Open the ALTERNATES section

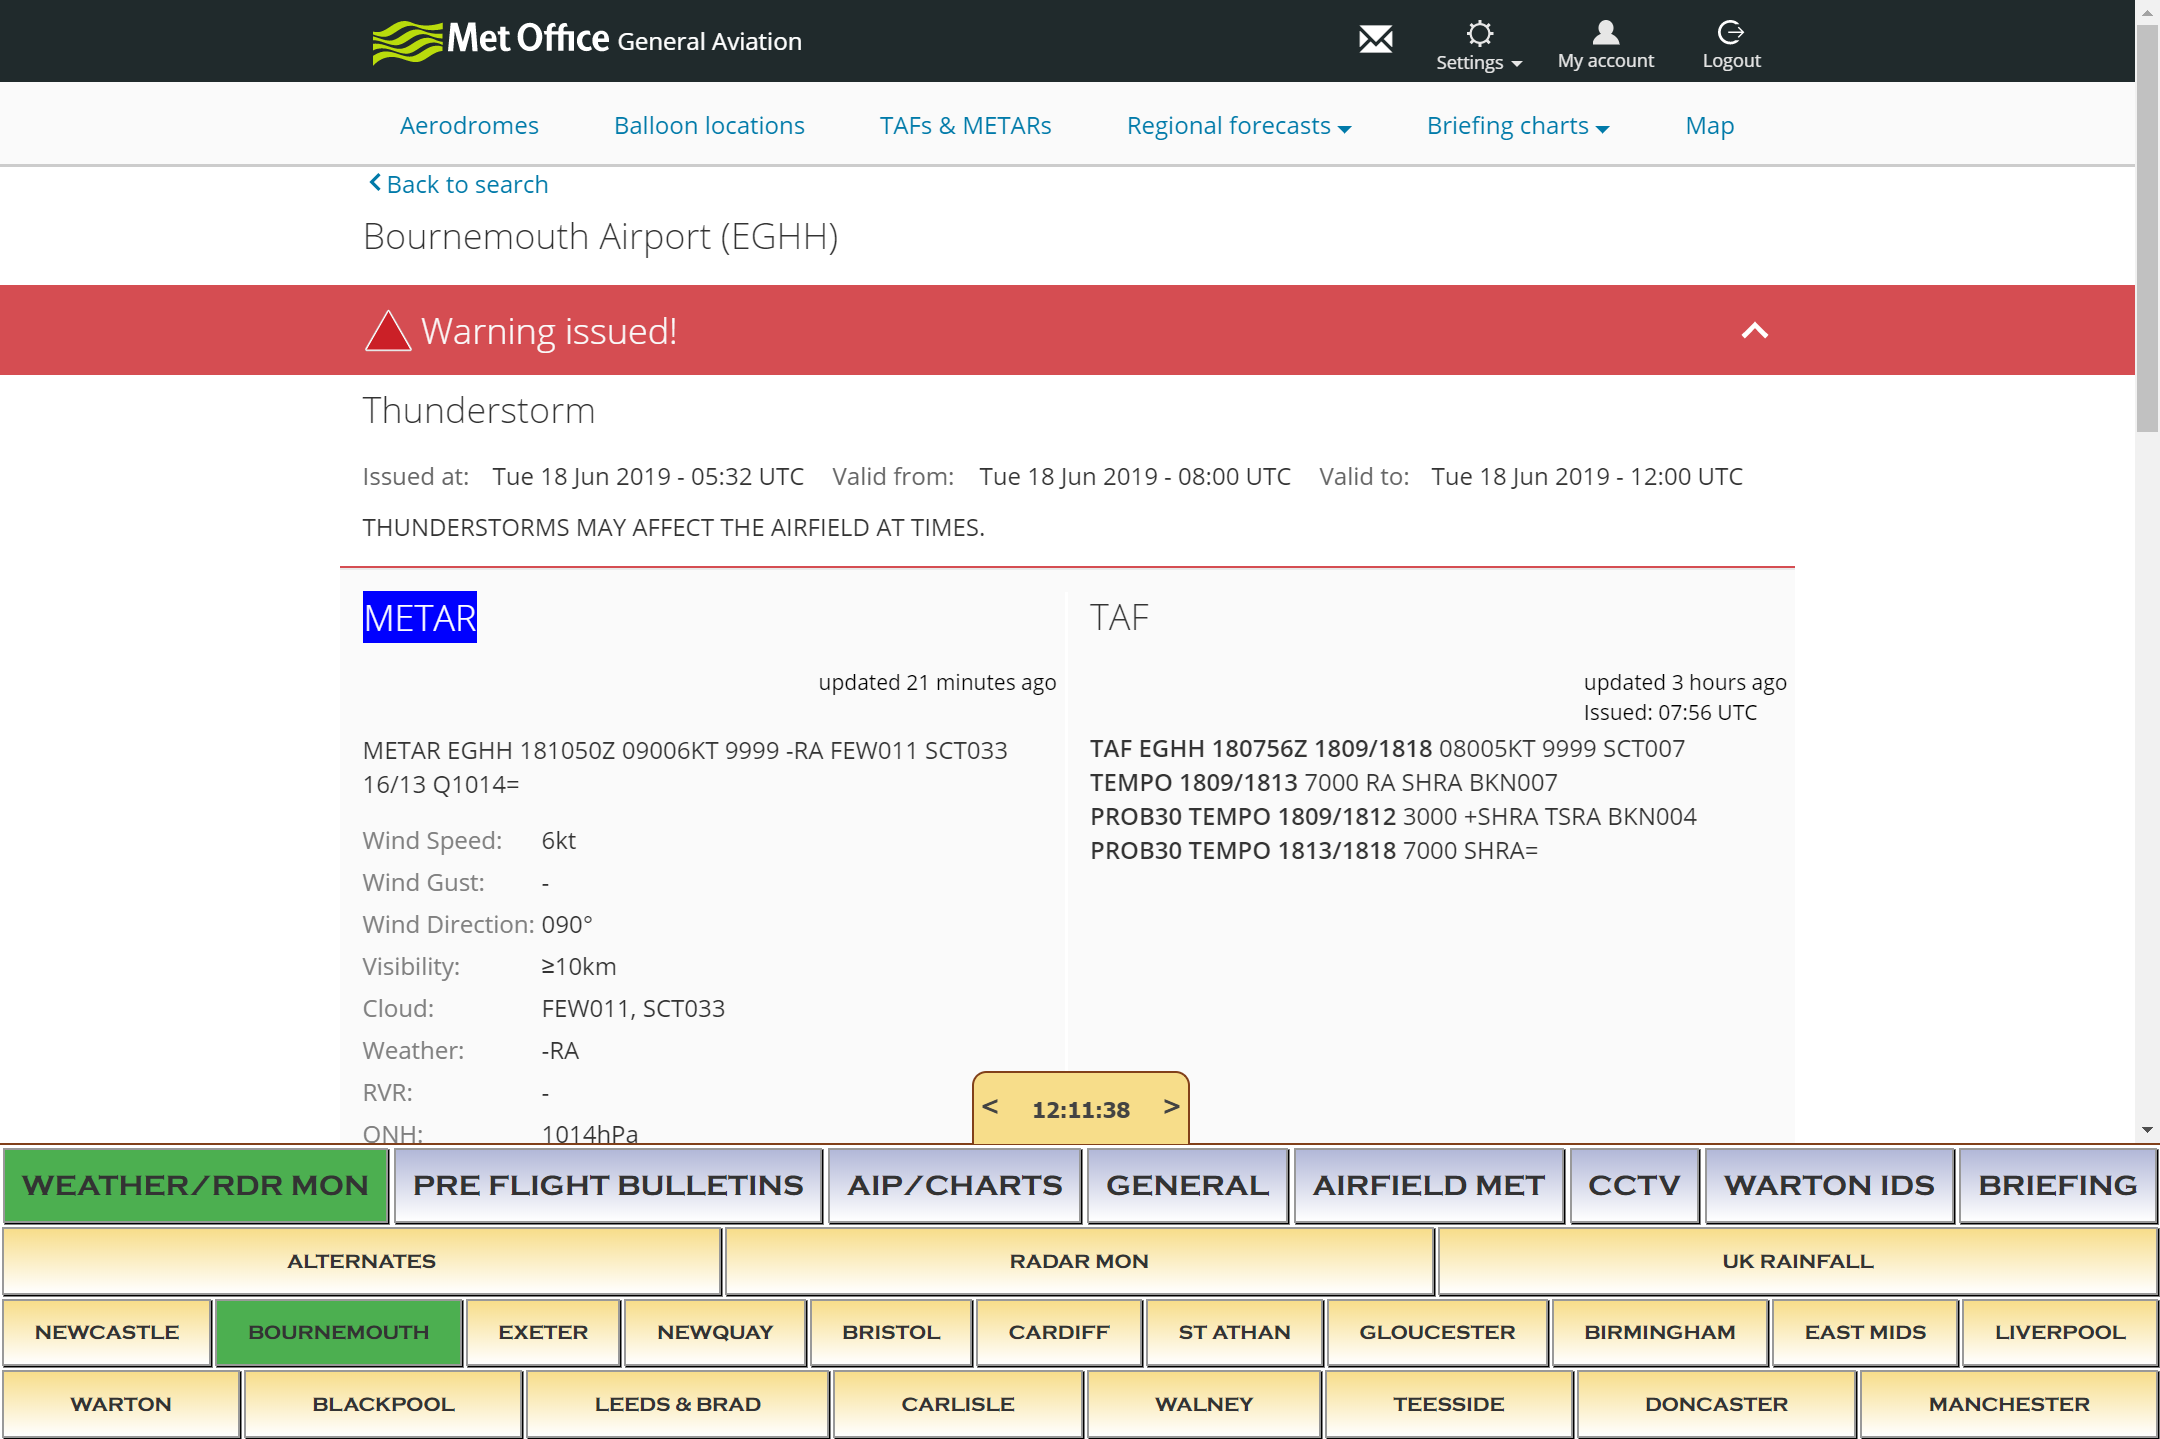[x=362, y=1262]
